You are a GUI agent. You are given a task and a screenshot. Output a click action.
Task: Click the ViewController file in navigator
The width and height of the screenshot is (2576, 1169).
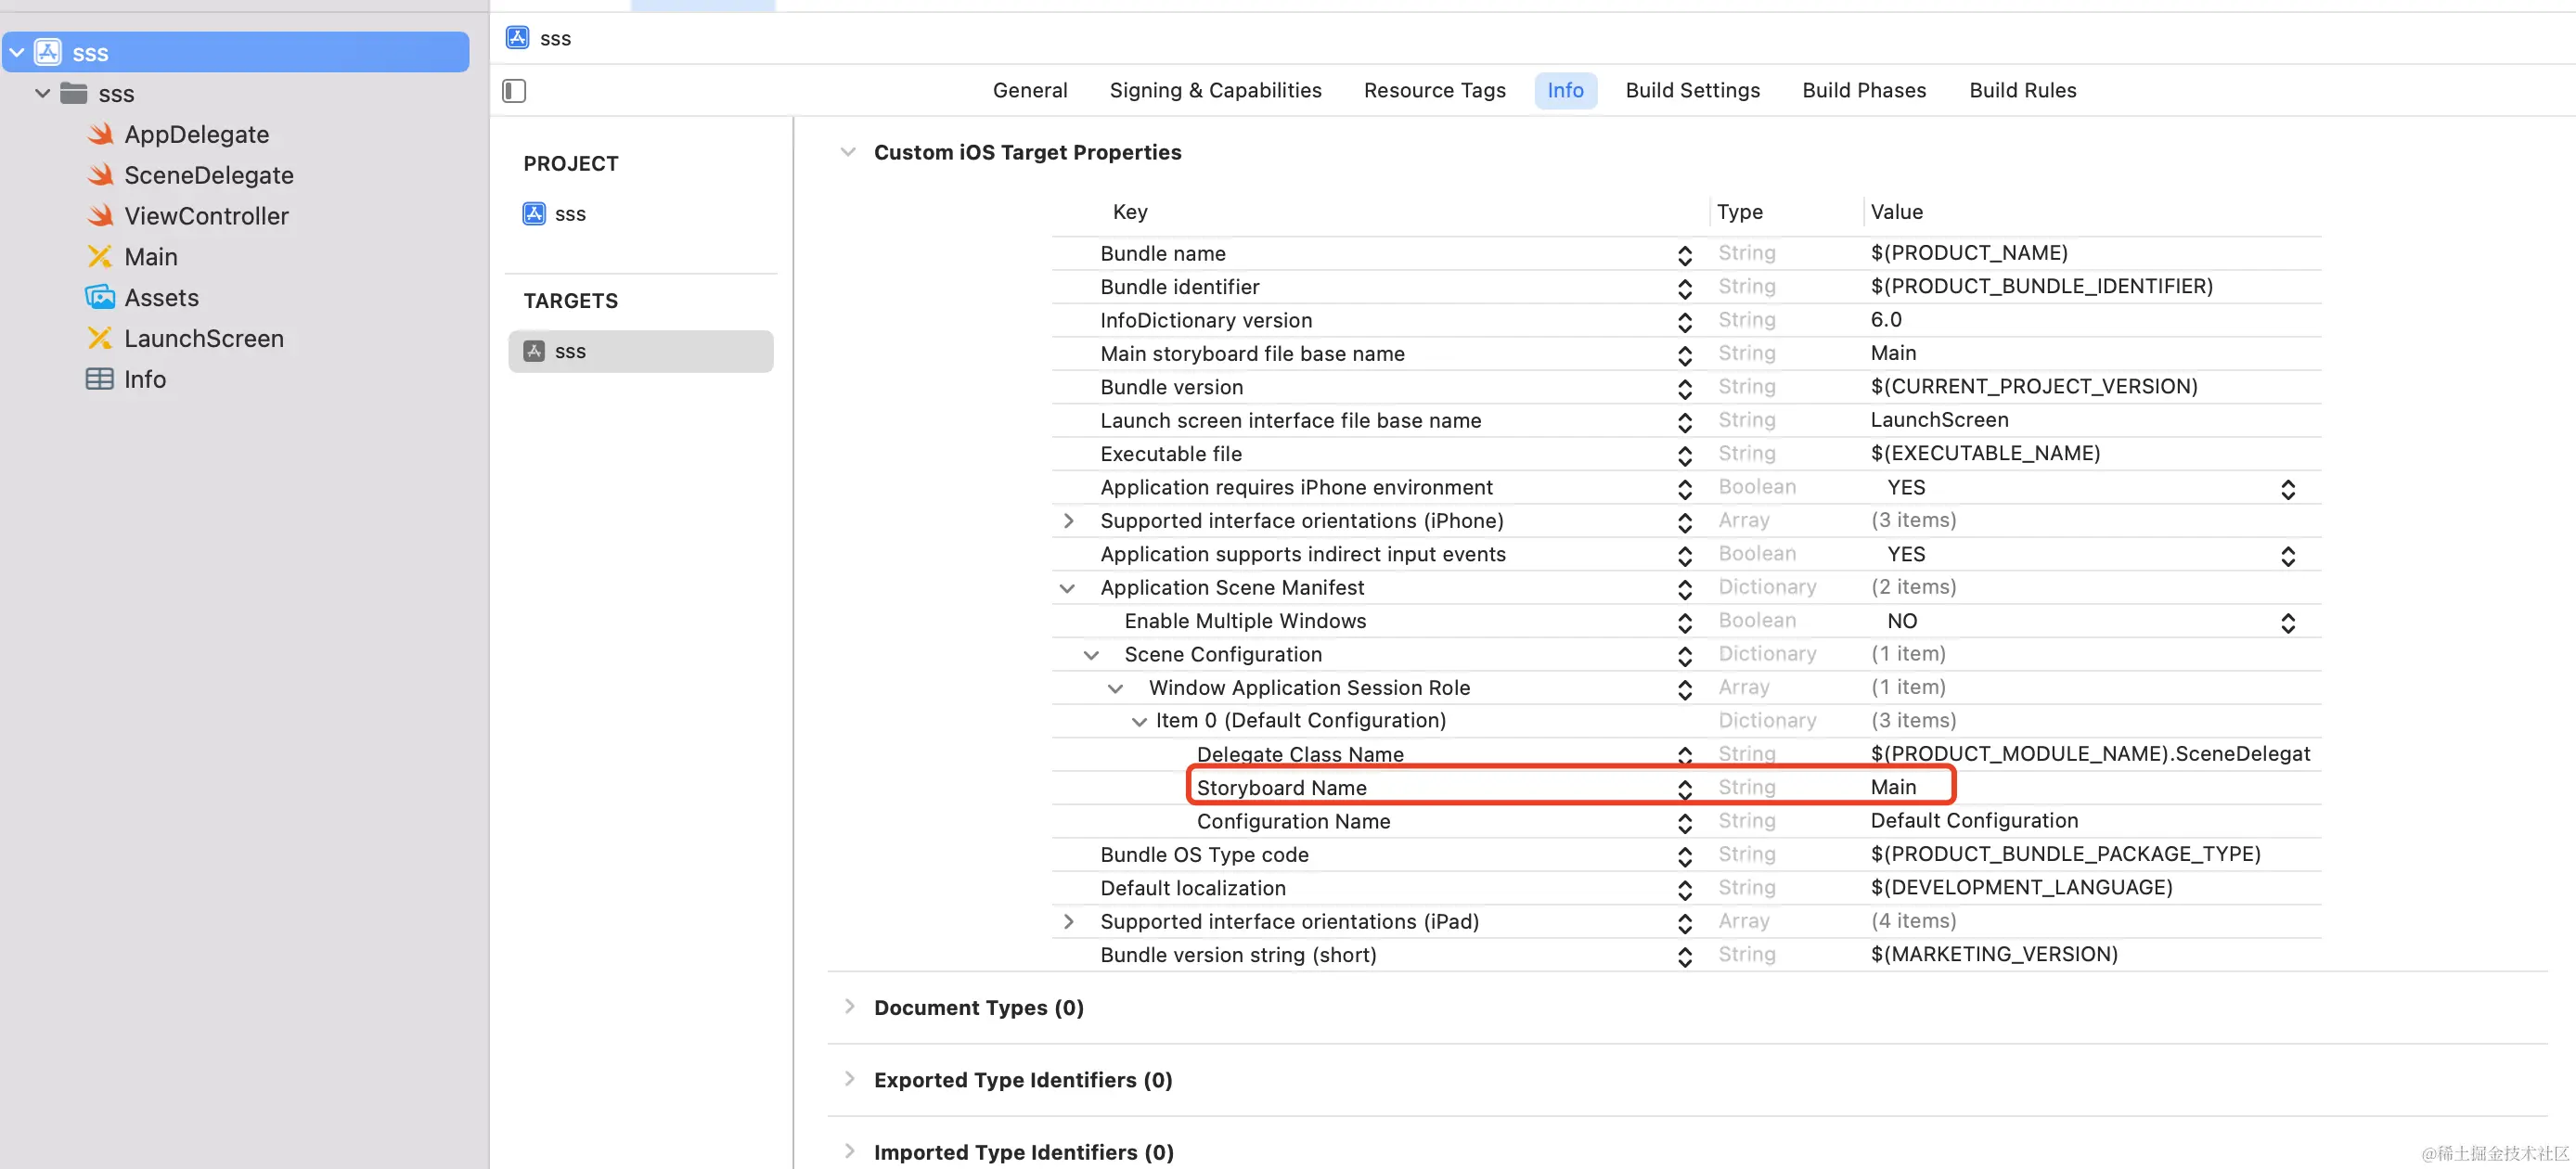point(206,216)
